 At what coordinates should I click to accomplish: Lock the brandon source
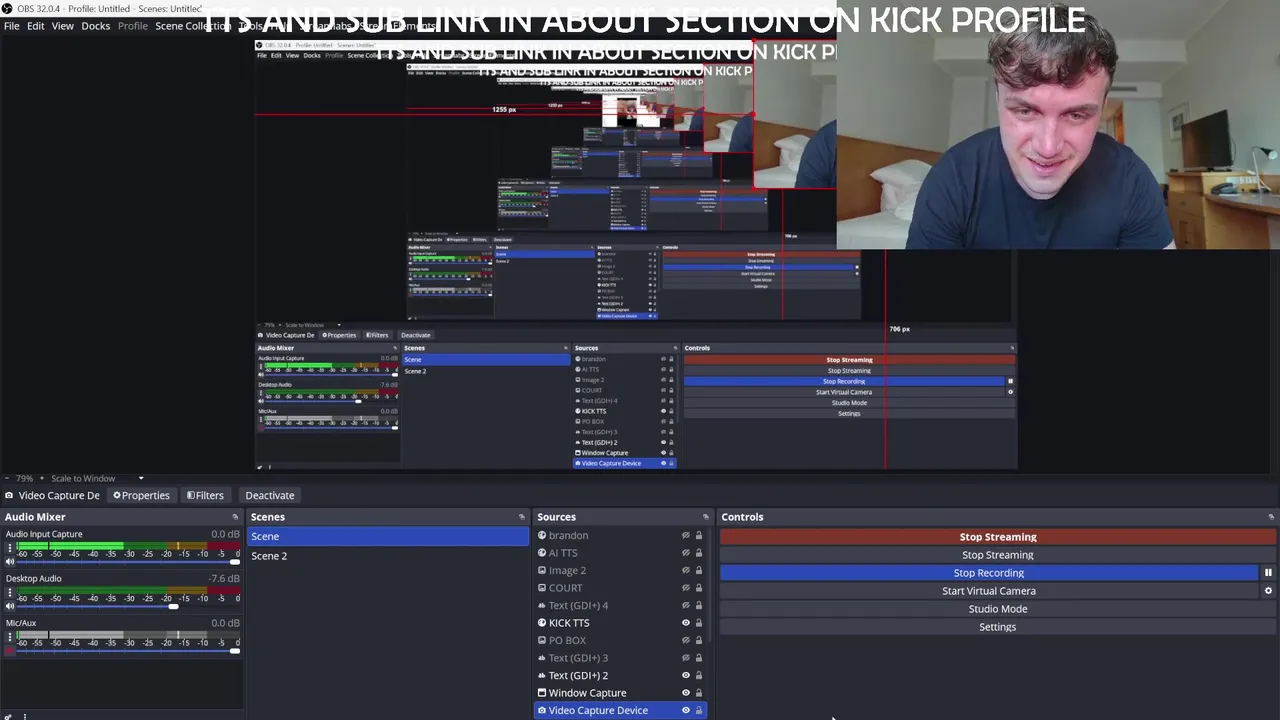point(699,536)
